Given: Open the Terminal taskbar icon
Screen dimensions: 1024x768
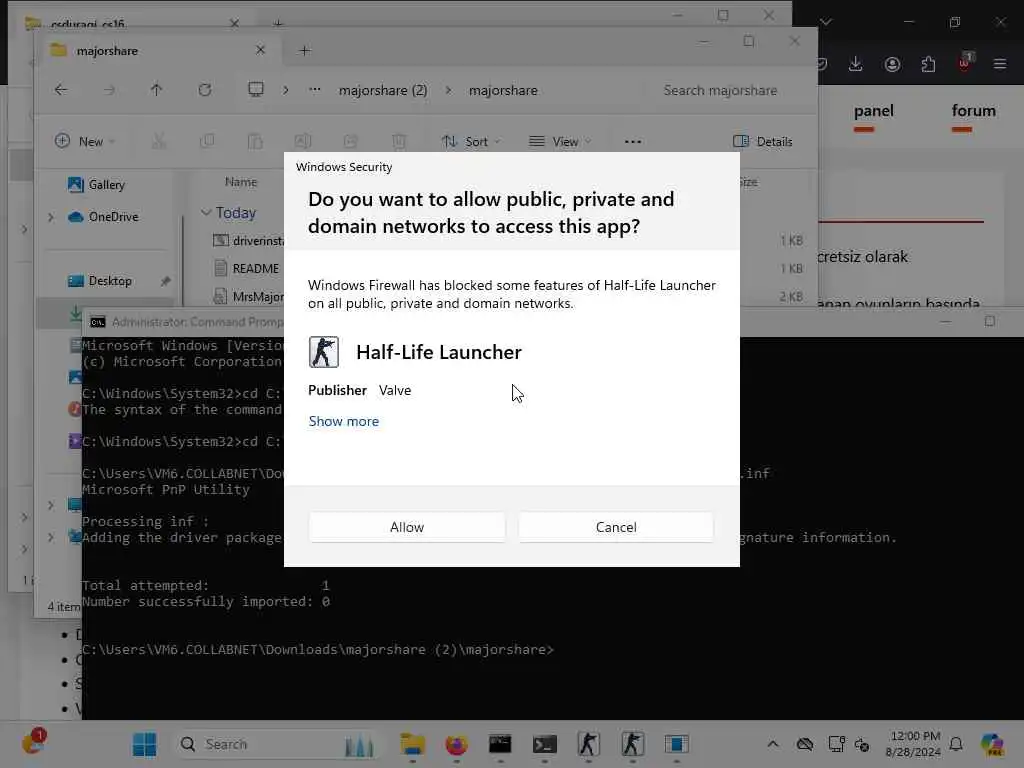Looking at the screenshot, I should point(545,744).
